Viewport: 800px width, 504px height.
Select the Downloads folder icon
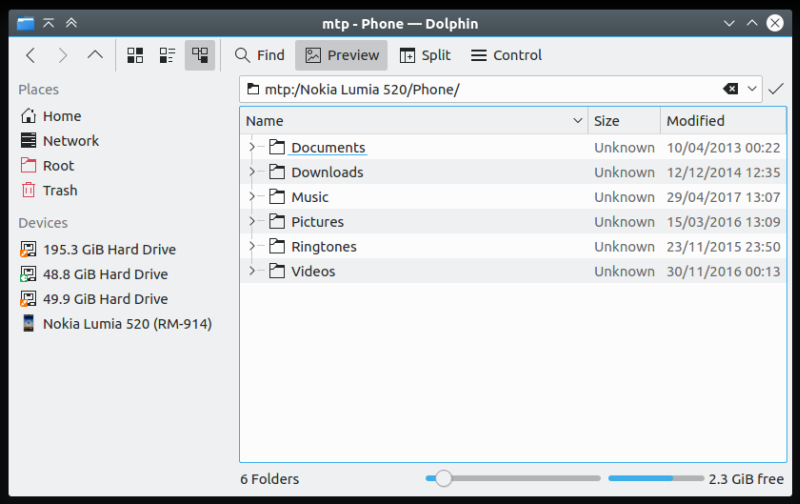pyautogui.click(x=277, y=172)
